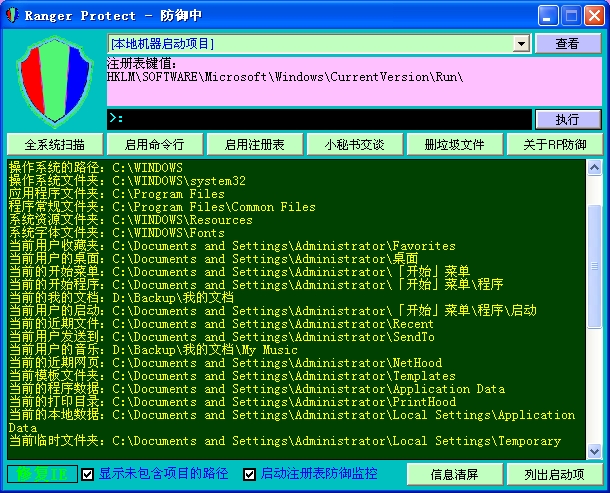Viewport: 610px width, 493px height.
Task: Click 列出启动项 list startup button
Action: [555, 474]
